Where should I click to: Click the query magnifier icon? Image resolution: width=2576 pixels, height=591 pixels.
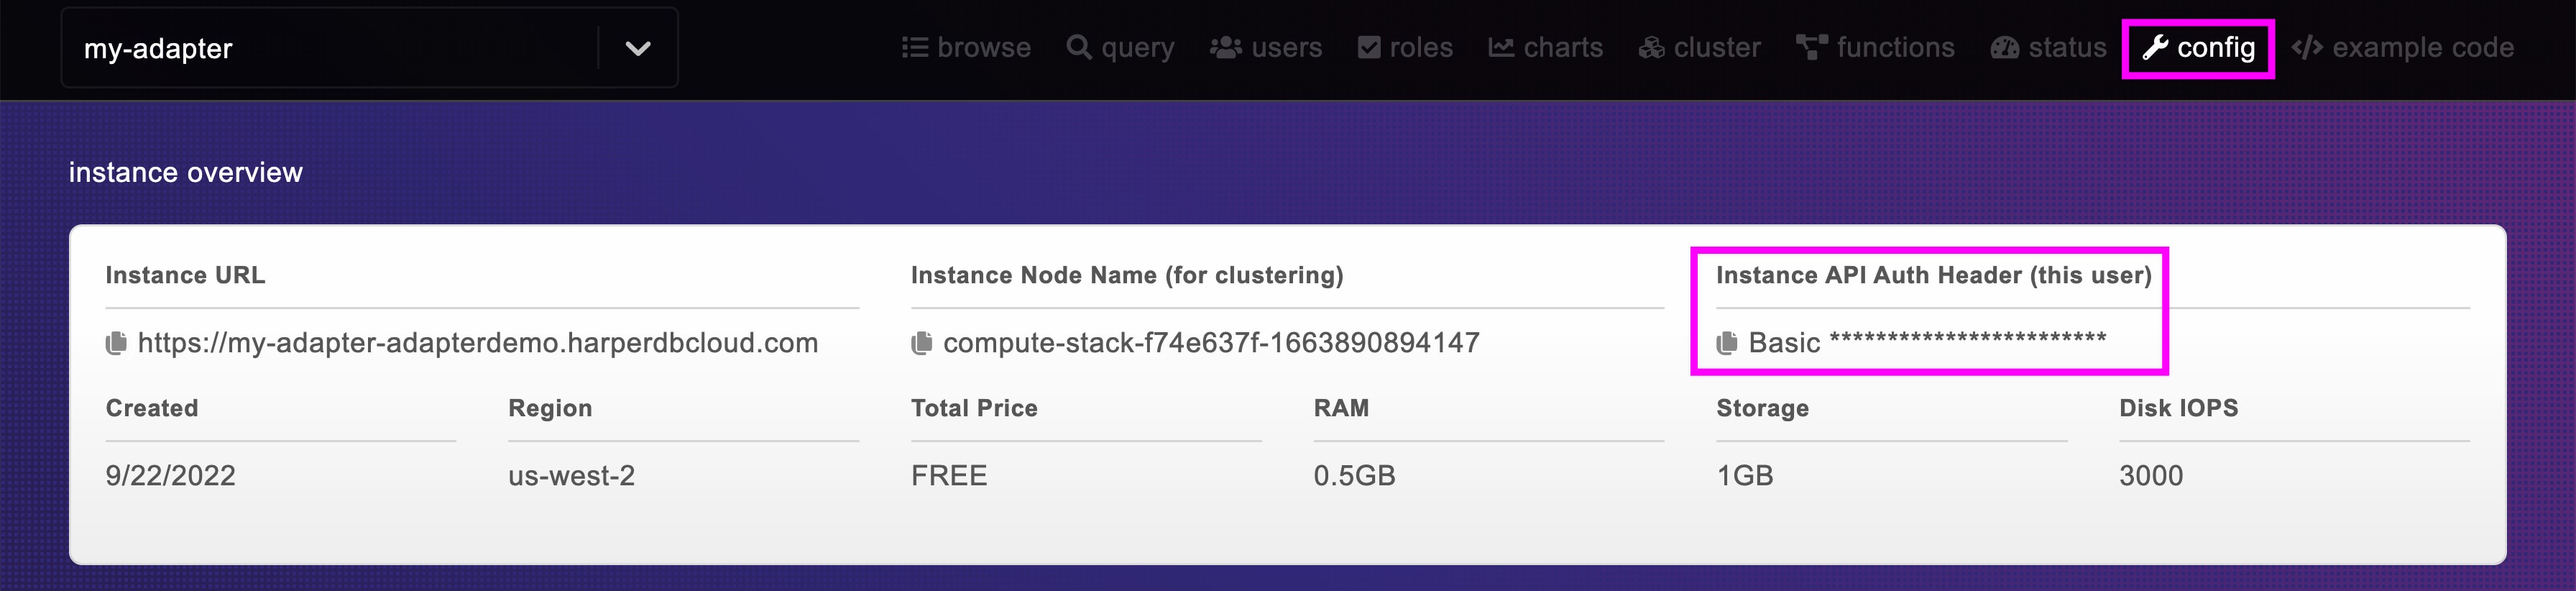tap(1078, 48)
